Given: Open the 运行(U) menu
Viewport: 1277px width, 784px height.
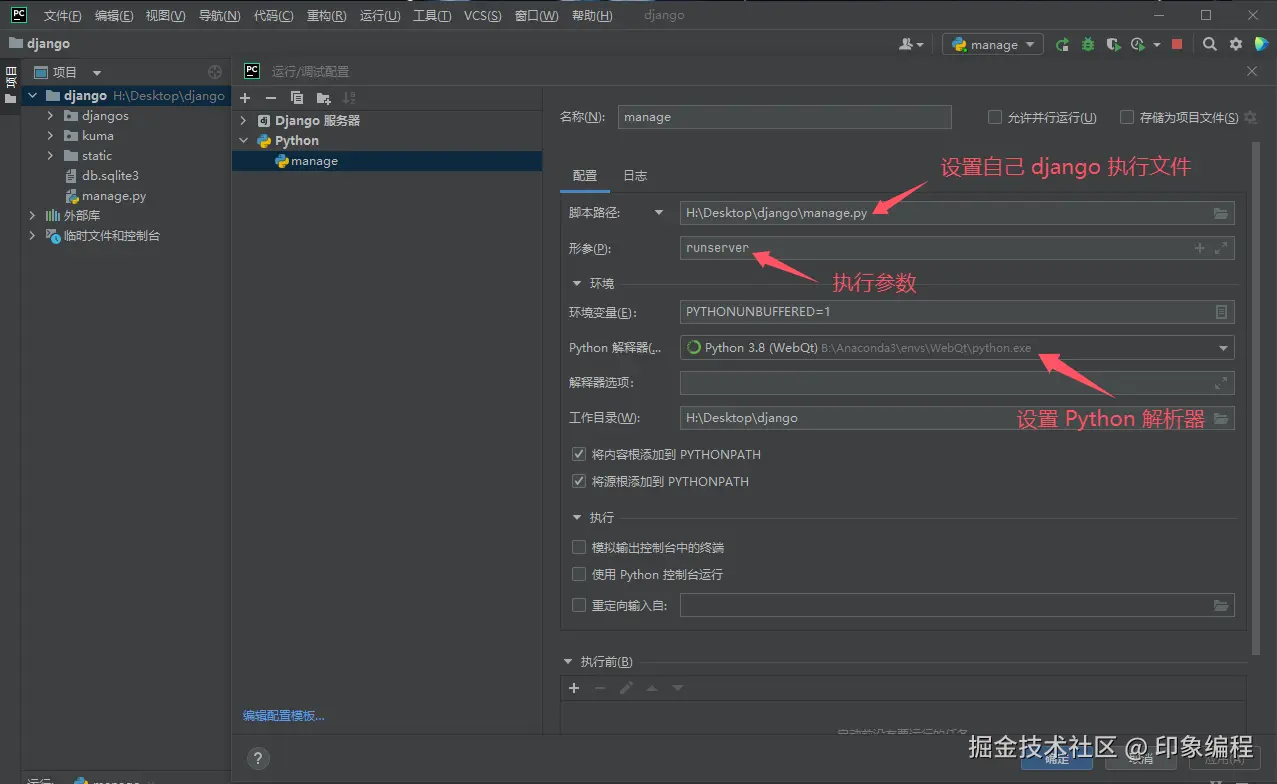Looking at the screenshot, I should click(x=379, y=16).
